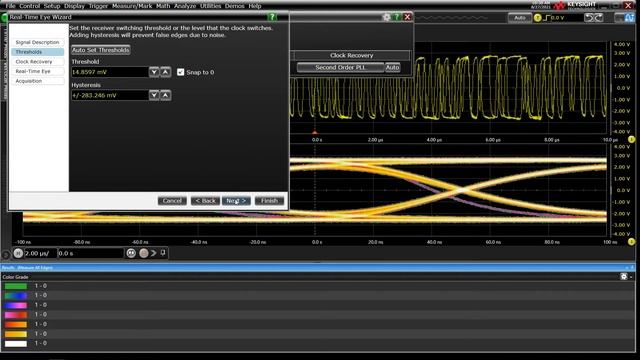Click the green color grade swatch

16,286
